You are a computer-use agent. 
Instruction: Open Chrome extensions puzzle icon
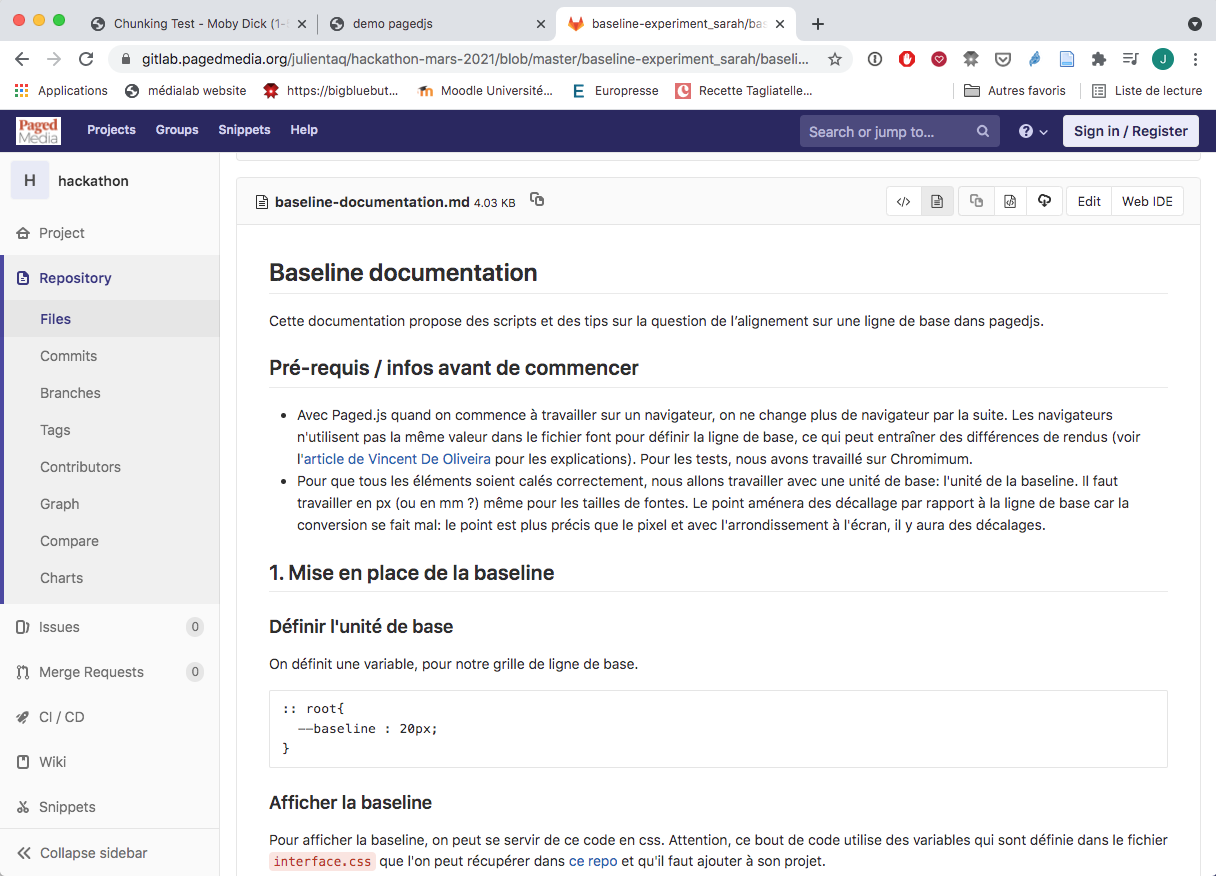point(1098,59)
